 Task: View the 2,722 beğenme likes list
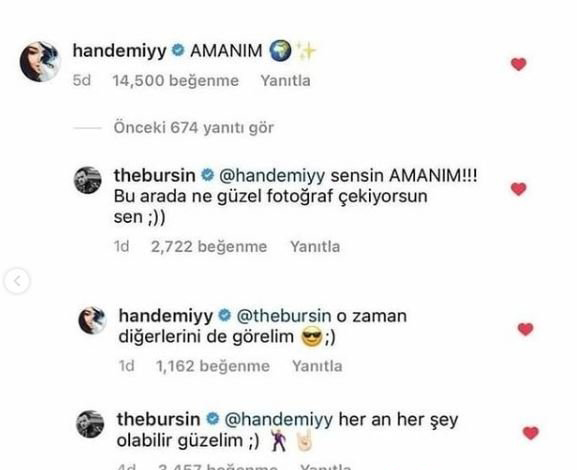[x=209, y=247]
